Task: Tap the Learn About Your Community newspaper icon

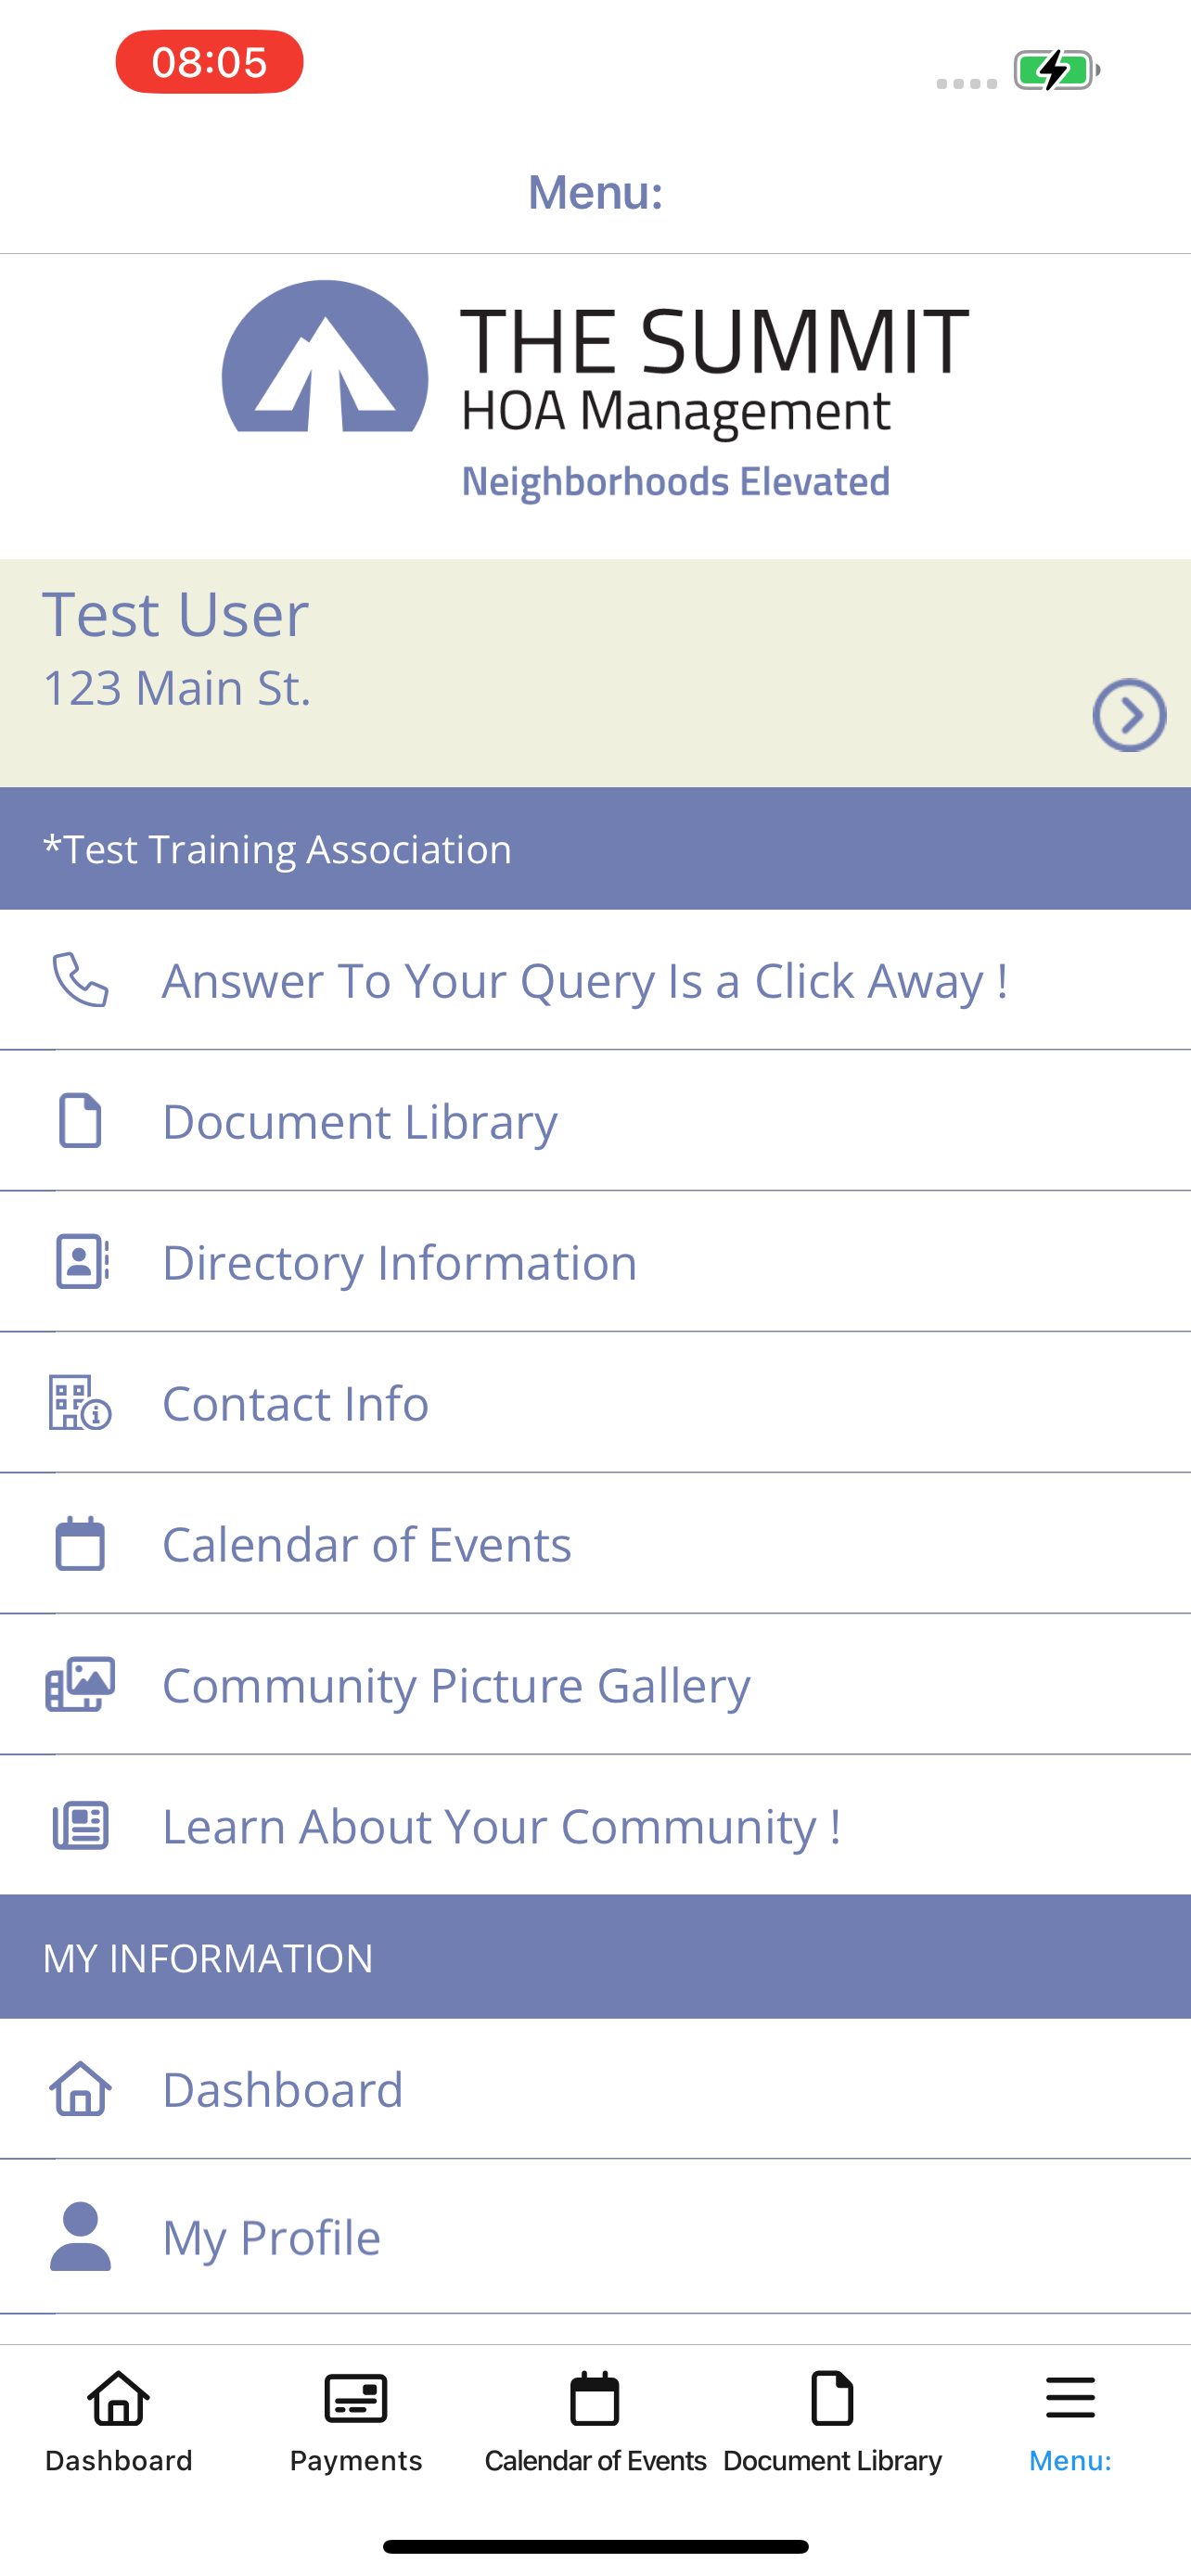Action: [80, 1825]
